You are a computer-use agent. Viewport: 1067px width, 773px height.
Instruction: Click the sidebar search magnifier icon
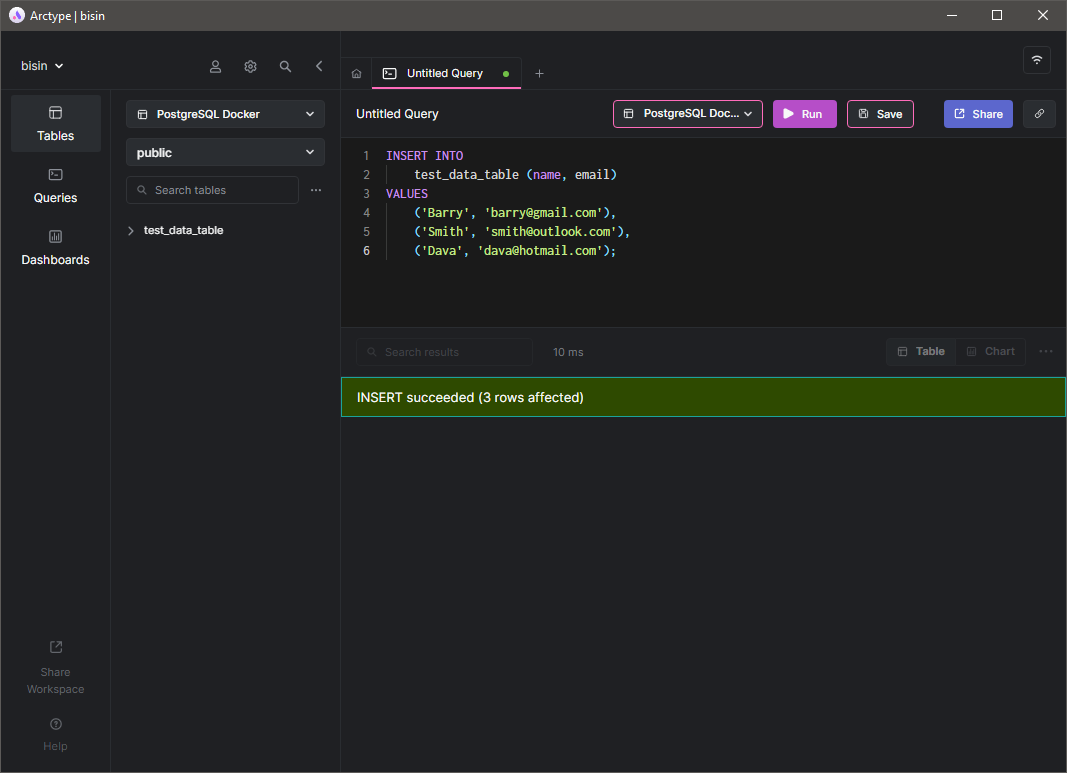pos(285,66)
